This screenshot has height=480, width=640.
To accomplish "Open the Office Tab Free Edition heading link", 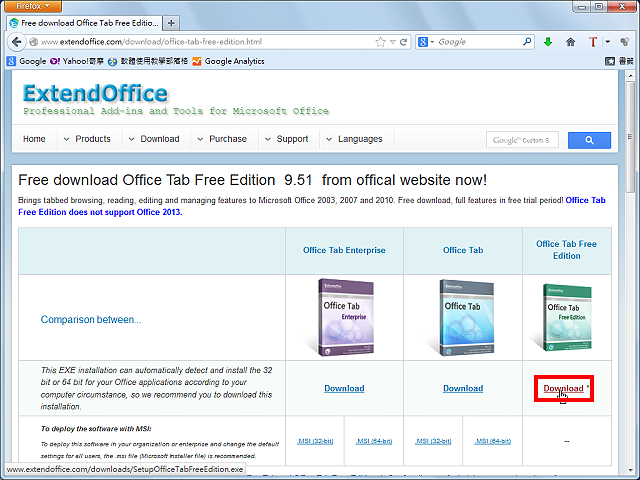I will (x=567, y=250).
